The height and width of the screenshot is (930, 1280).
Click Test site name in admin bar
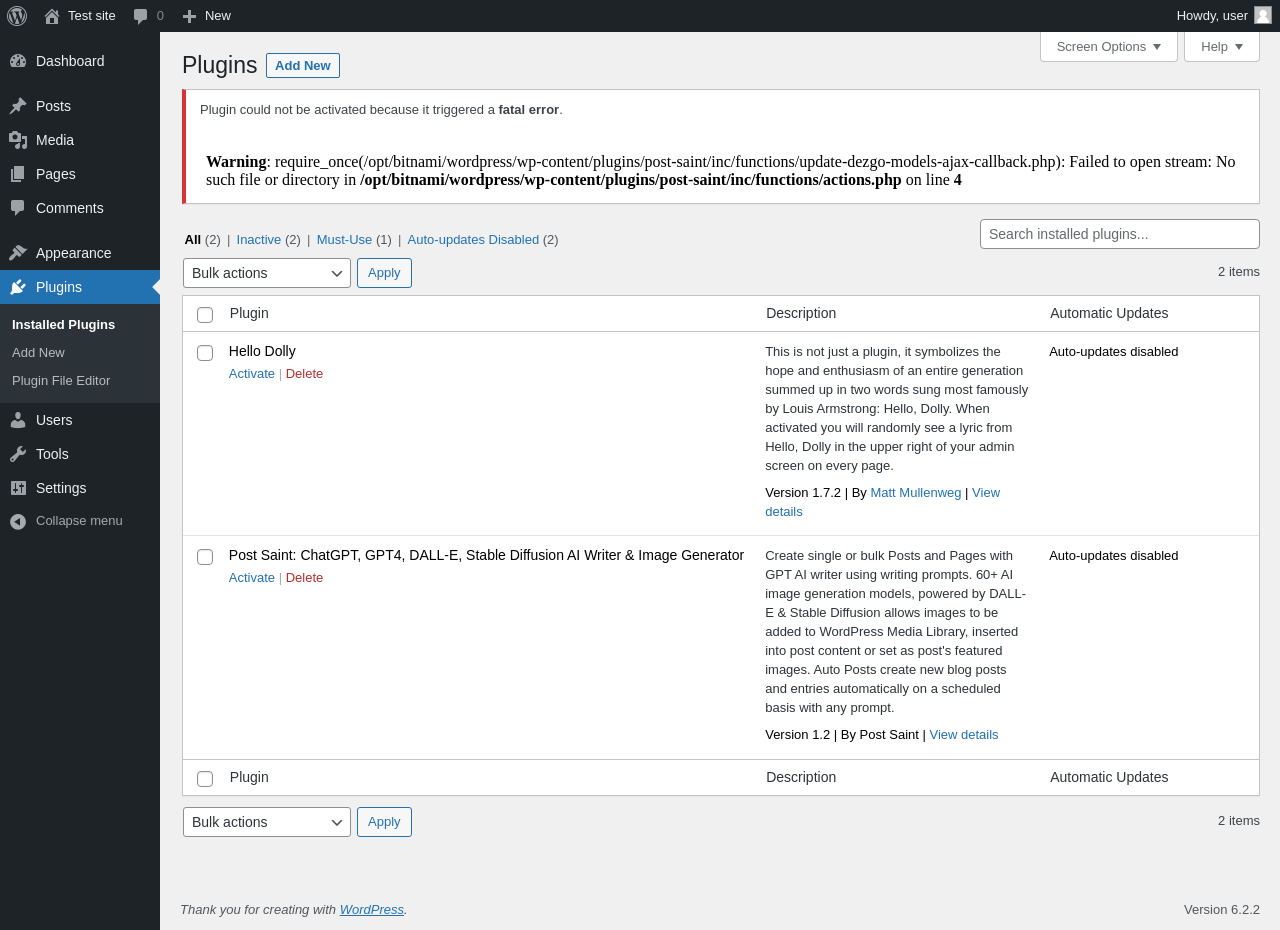[x=92, y=16]
